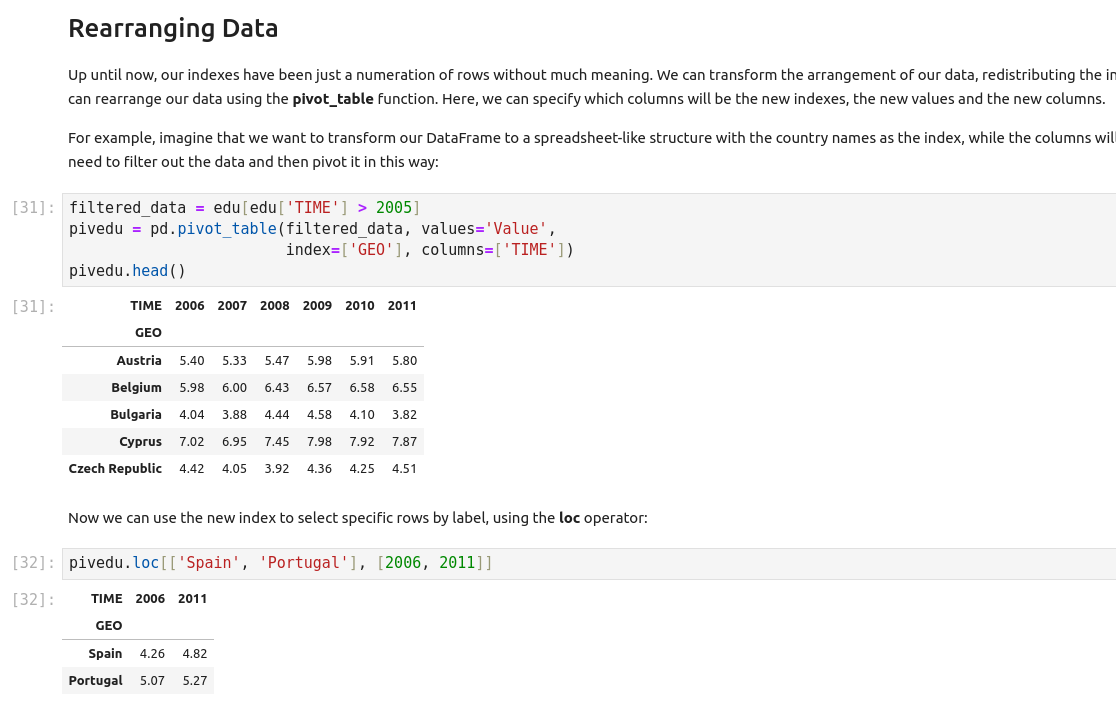Select output prompt [31] beside the pivot table

pos(33,306)
